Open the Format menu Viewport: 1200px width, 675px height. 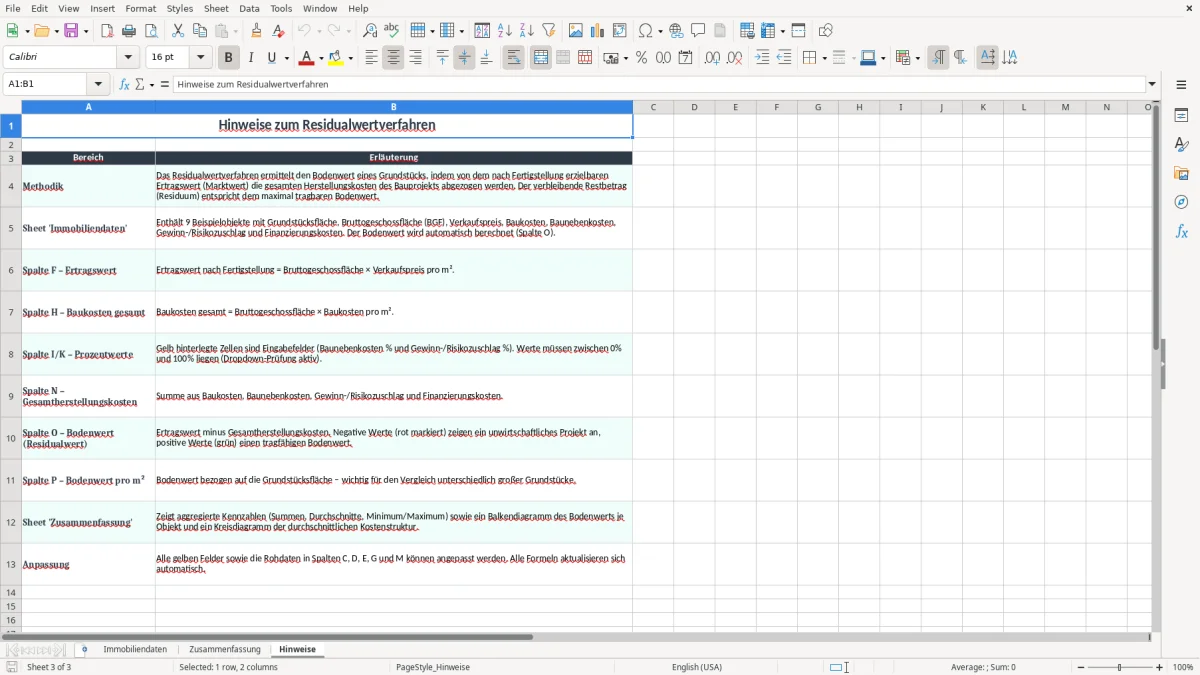click(x=140, y=8)
